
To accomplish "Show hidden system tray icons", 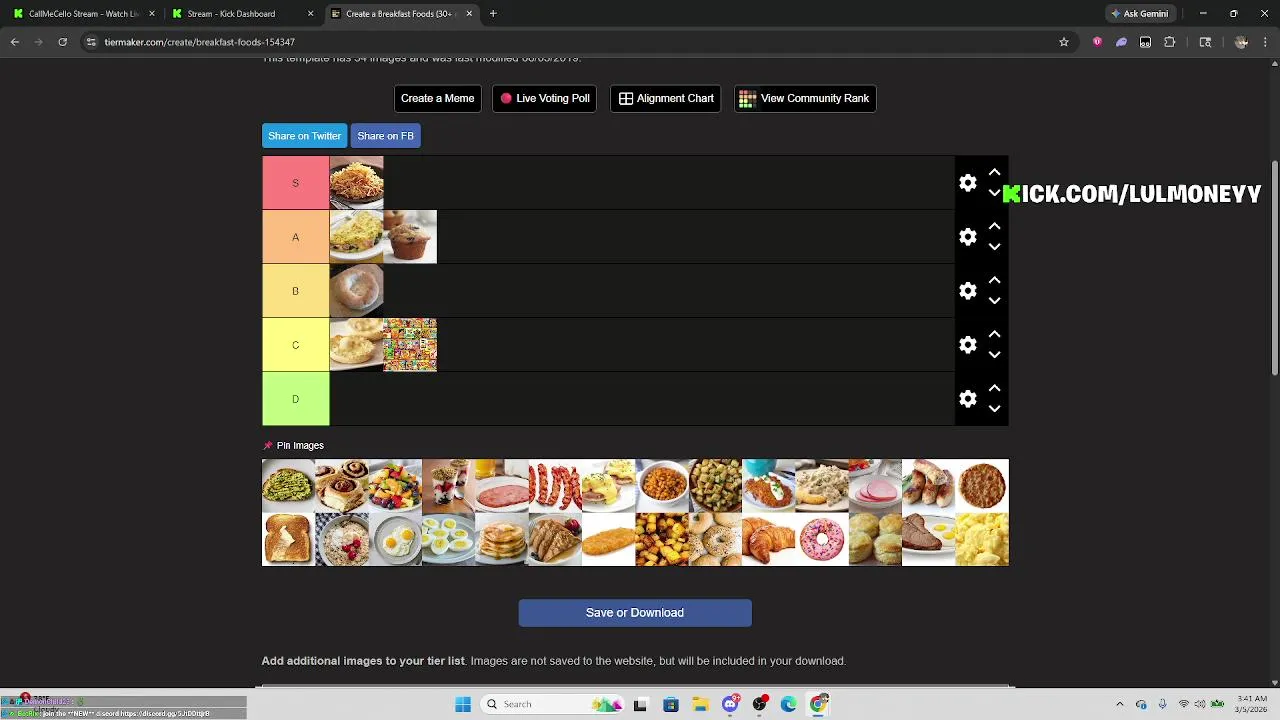I will tap(1119, 704).
